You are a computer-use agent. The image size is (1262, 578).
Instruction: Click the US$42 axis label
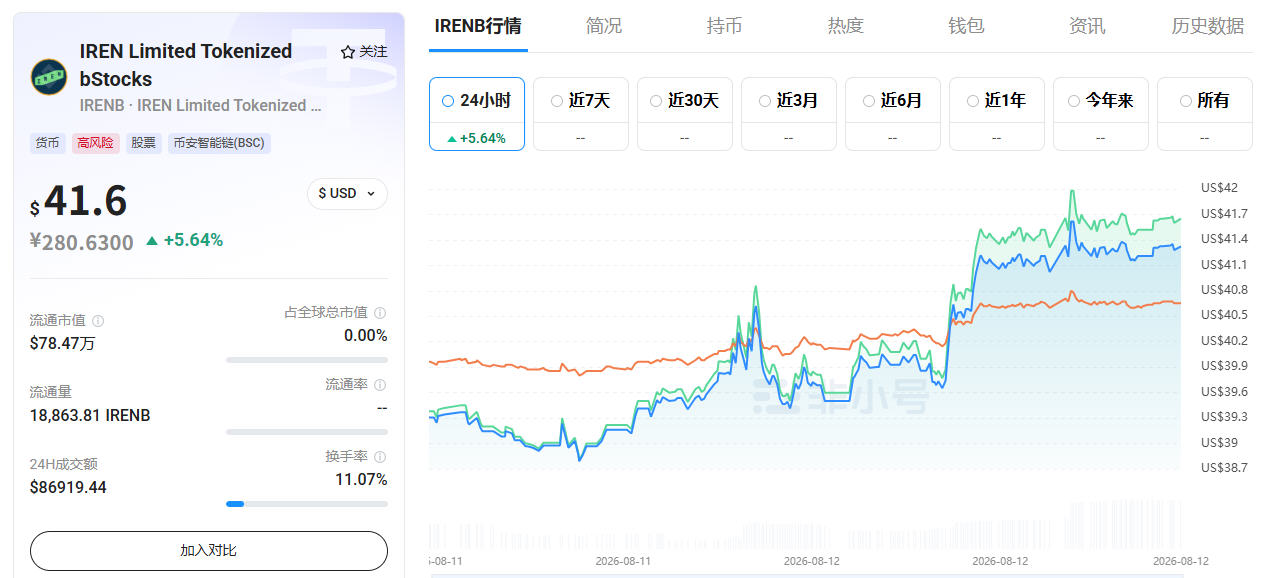[1217, 188]
